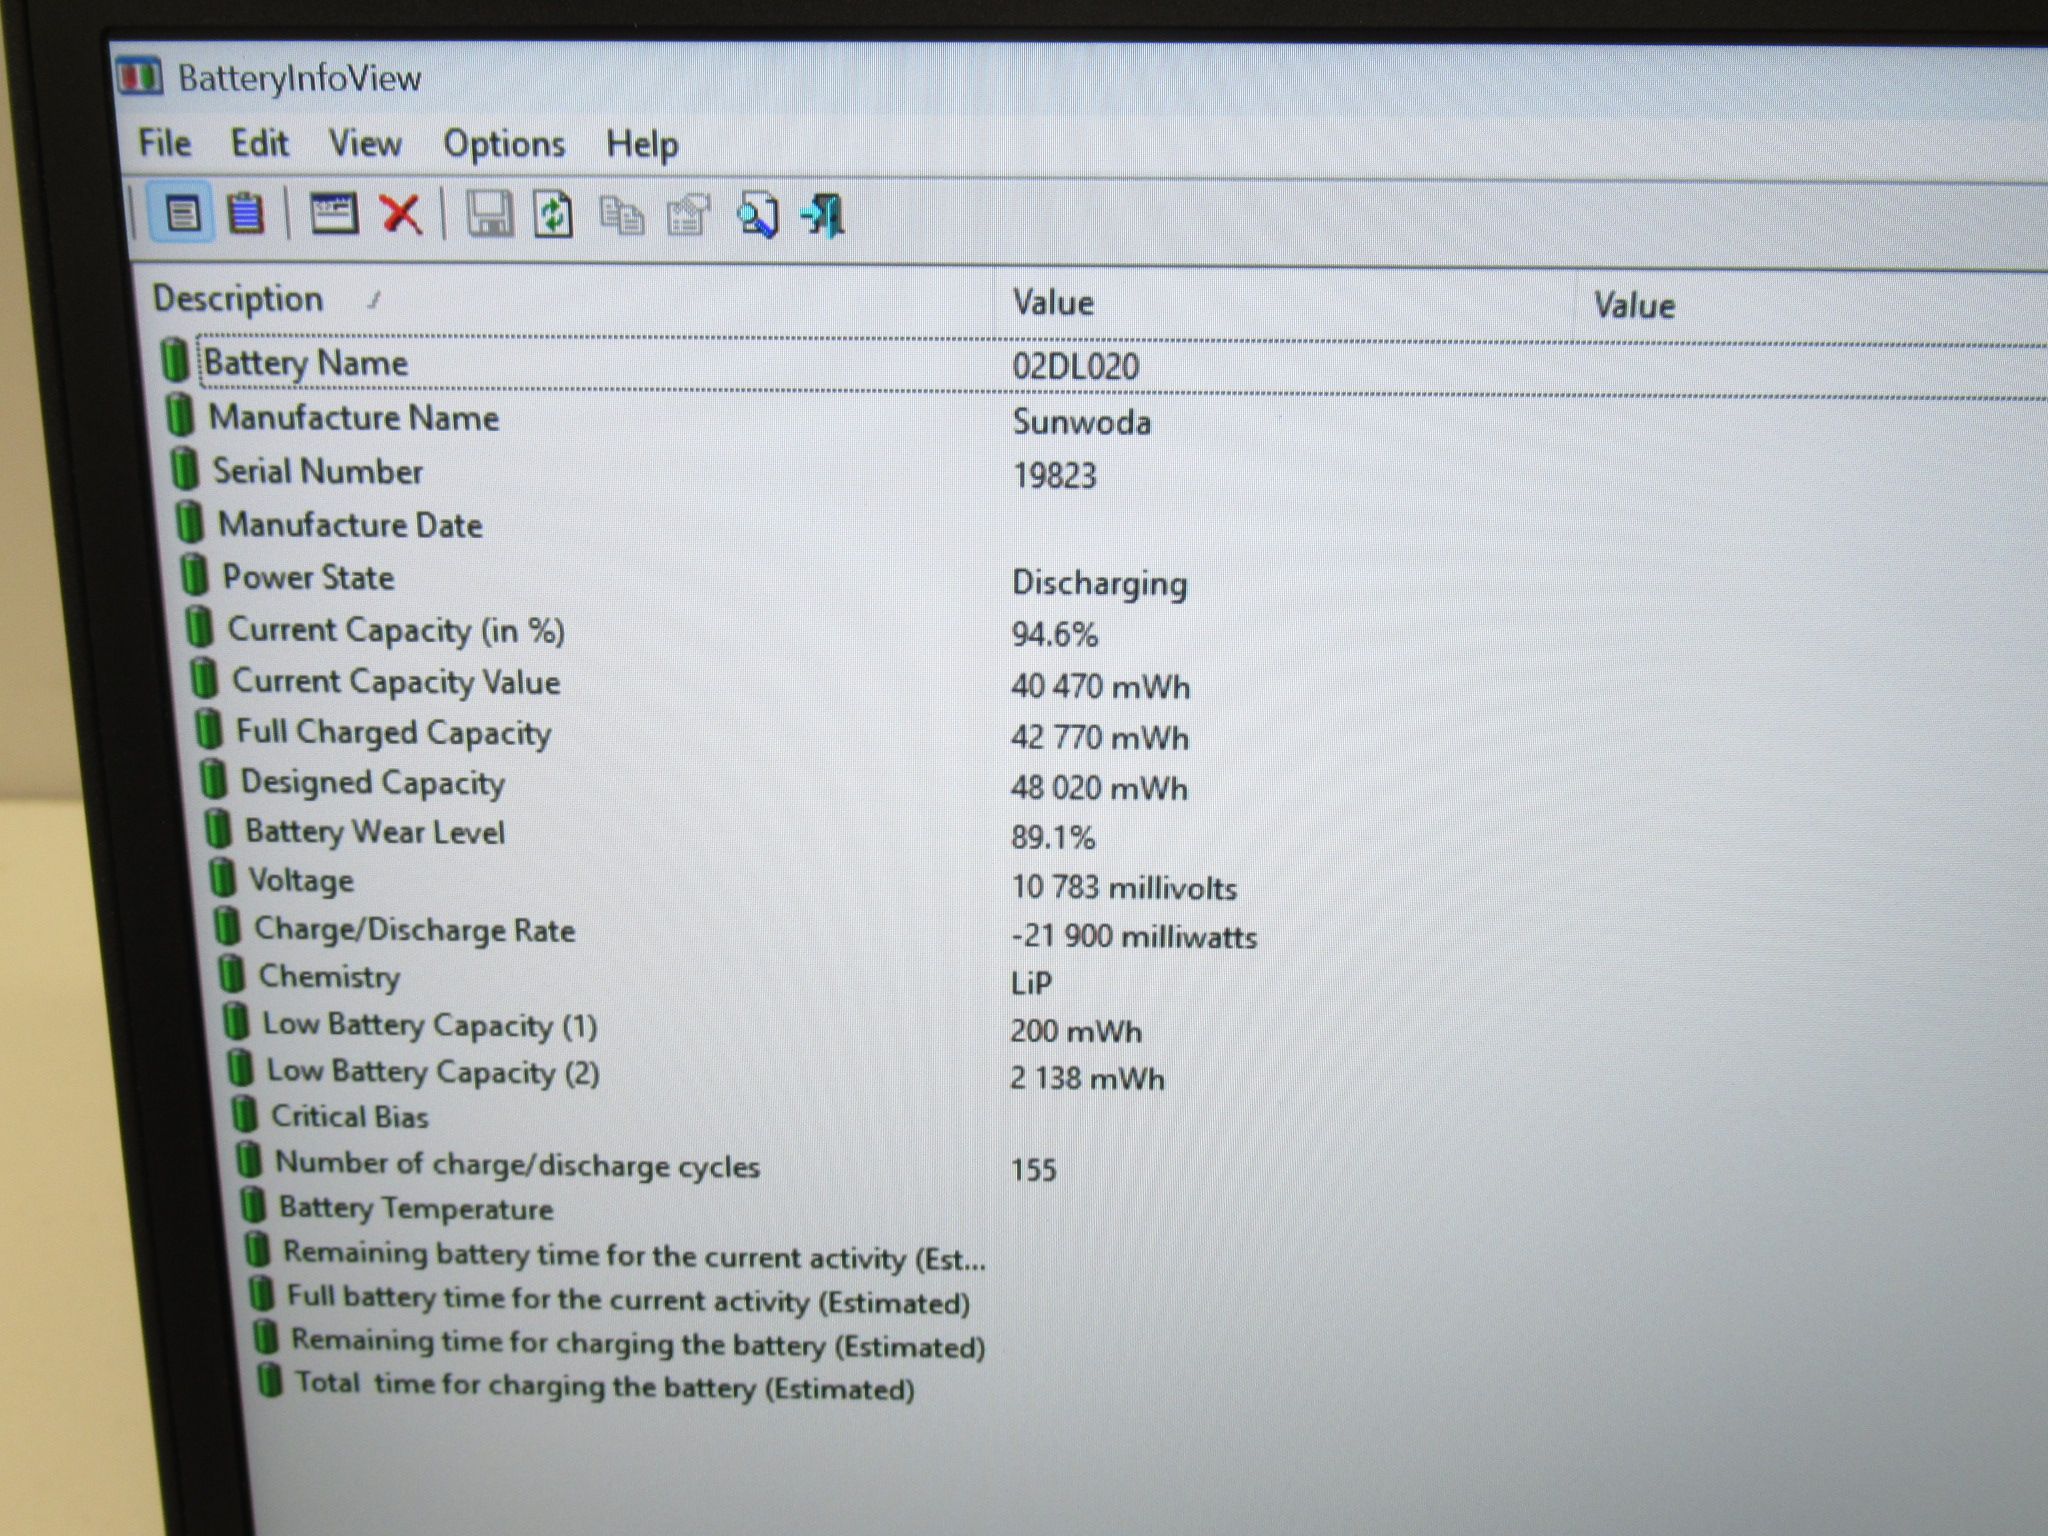Open the View menu
The height and width of the screenshot is (1536, 2048).
(x=365, y=144)
